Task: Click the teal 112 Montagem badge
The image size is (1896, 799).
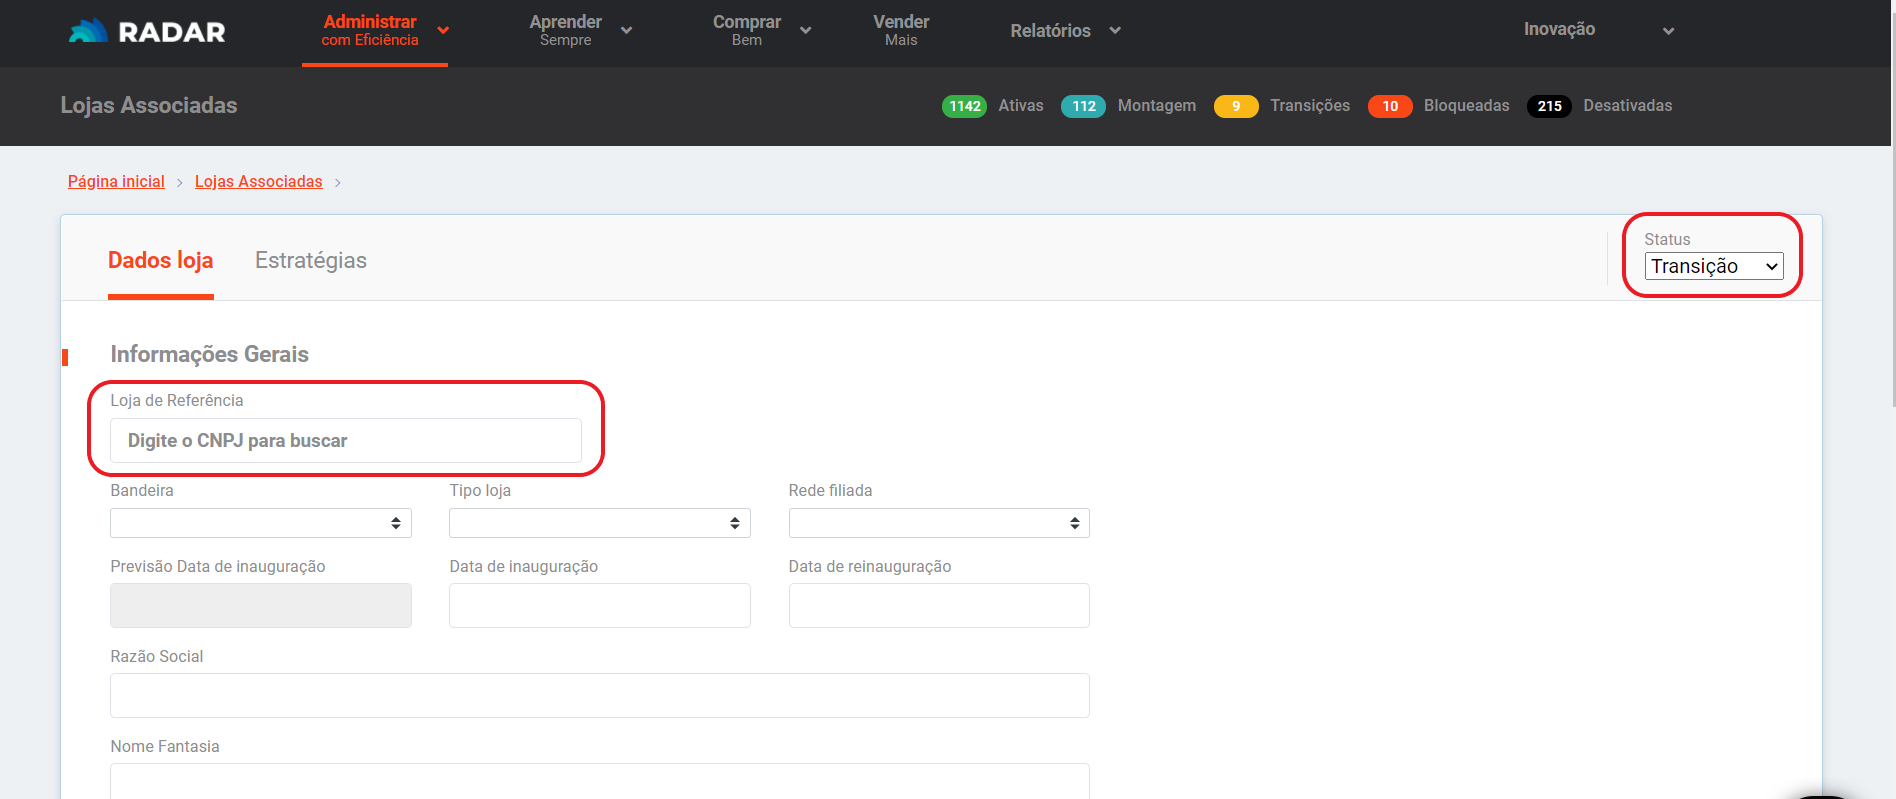Action: (x=1083, y=106)
